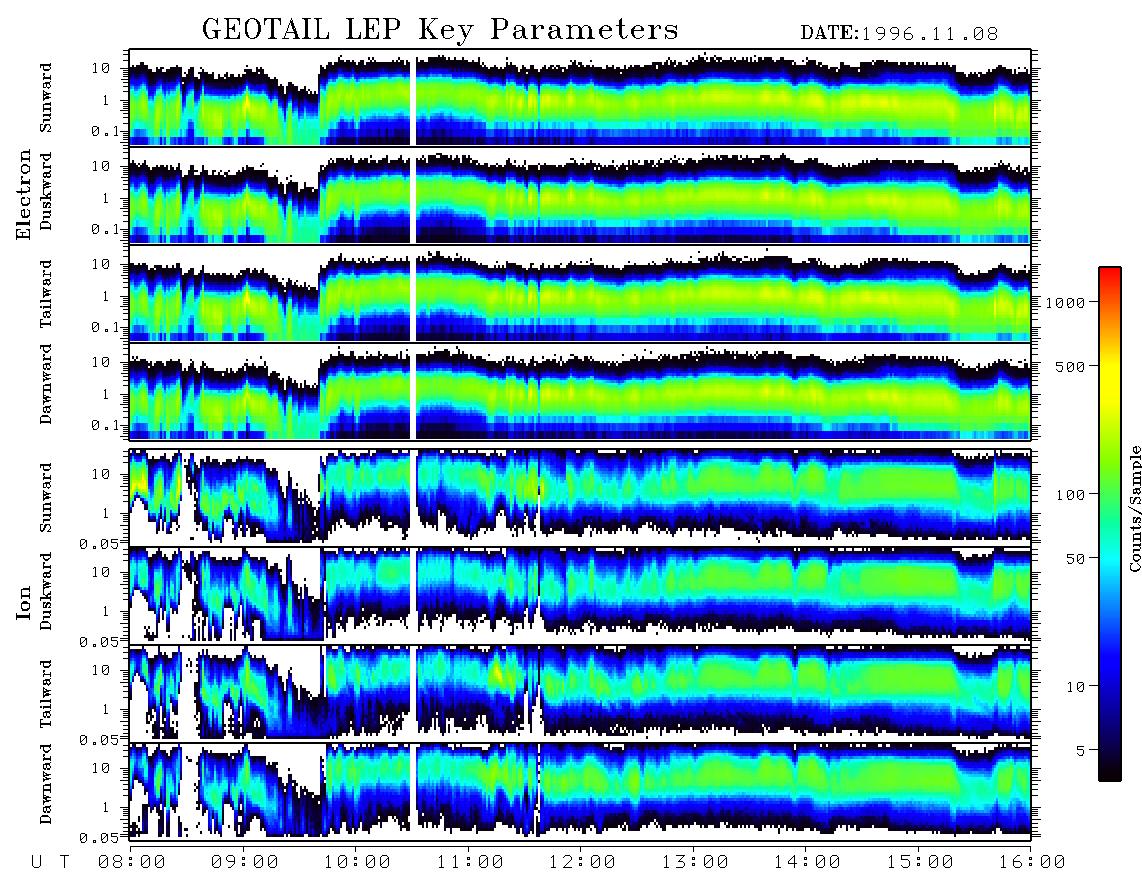The width and height of the screenshot is (1142, 880).
Task: Click the "GEOTAIL LEP Key Parameters" title
Action: (440, 31)
